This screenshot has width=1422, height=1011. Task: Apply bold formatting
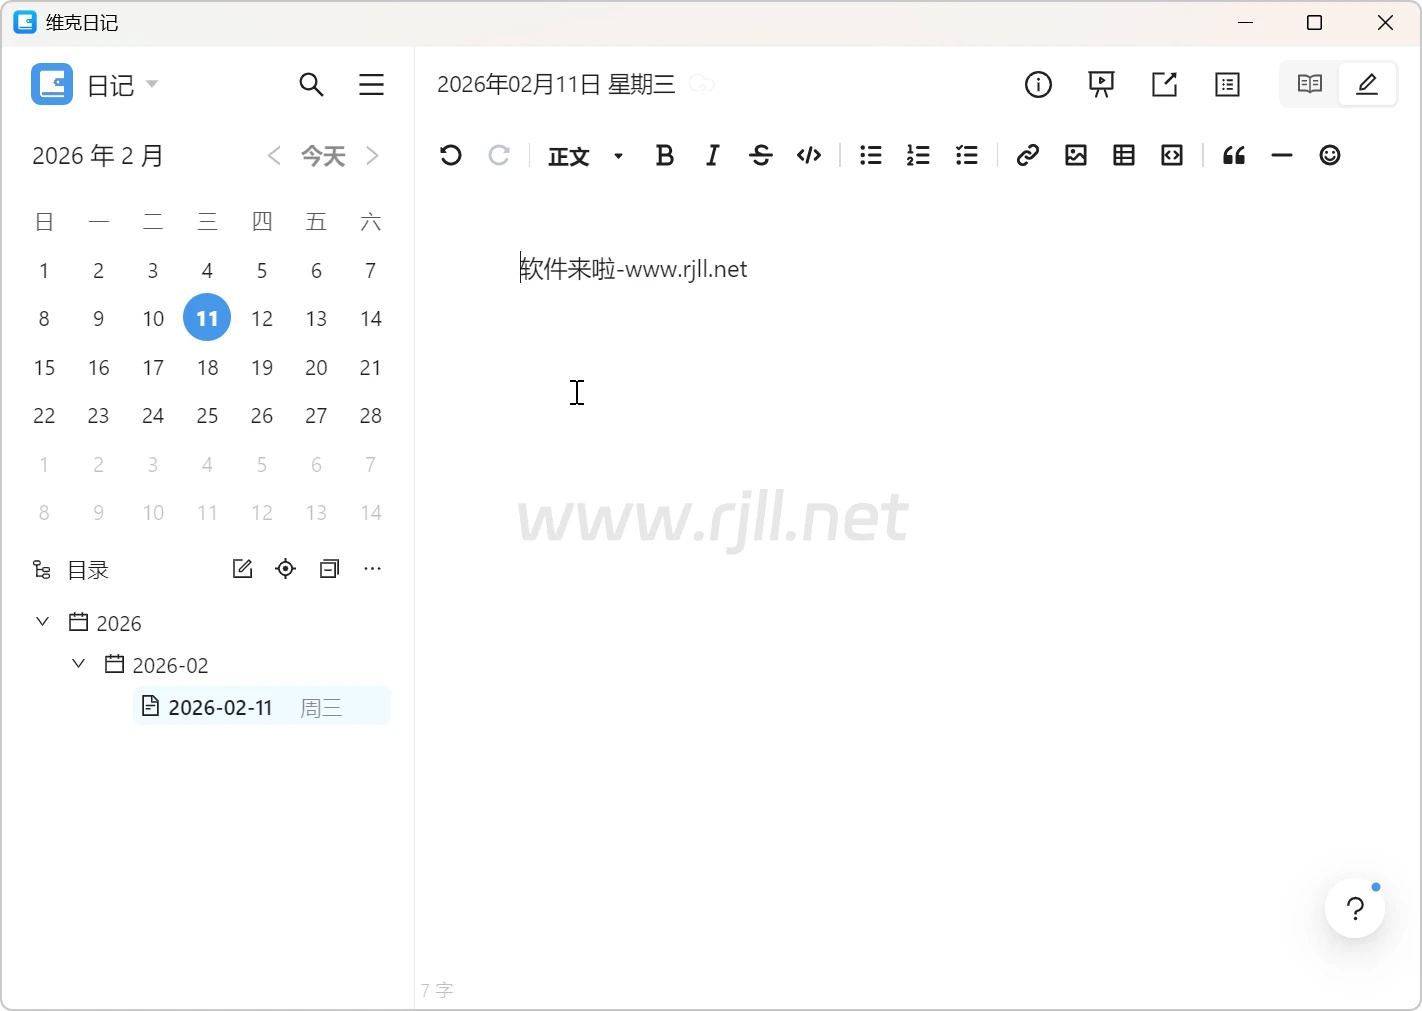(664, 155)
